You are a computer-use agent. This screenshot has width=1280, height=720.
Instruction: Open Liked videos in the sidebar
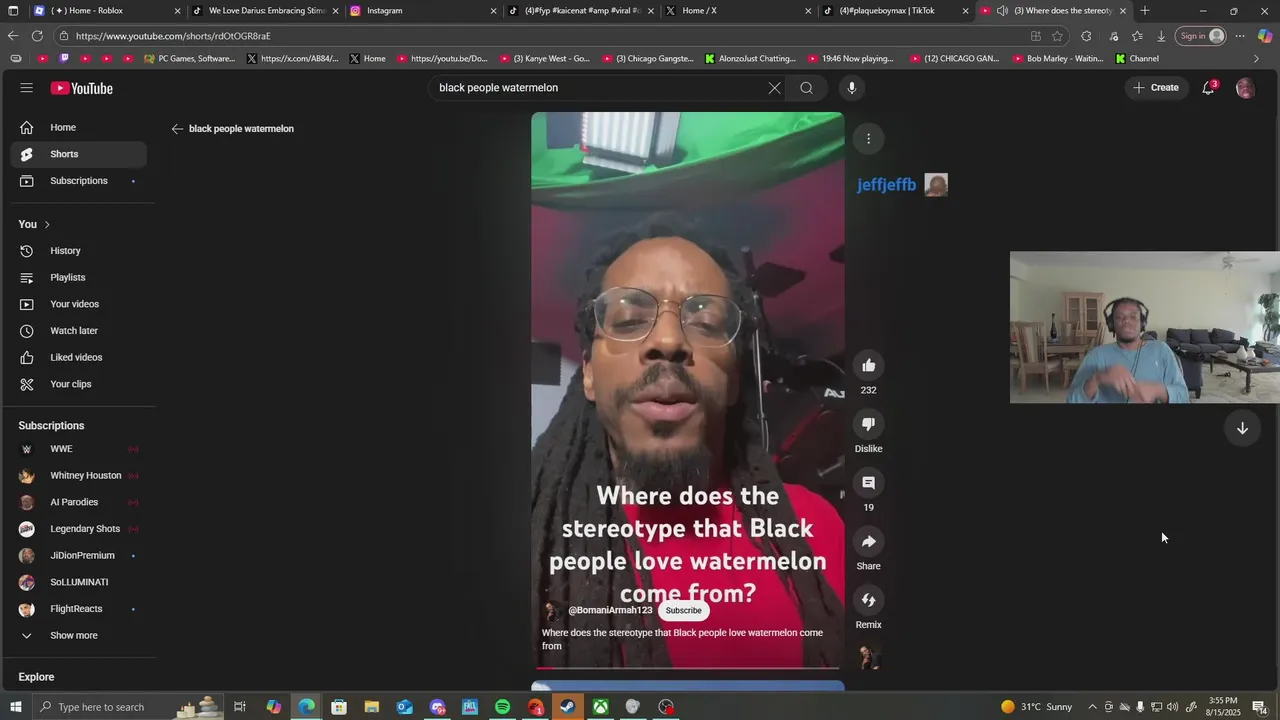click(78, 358)
